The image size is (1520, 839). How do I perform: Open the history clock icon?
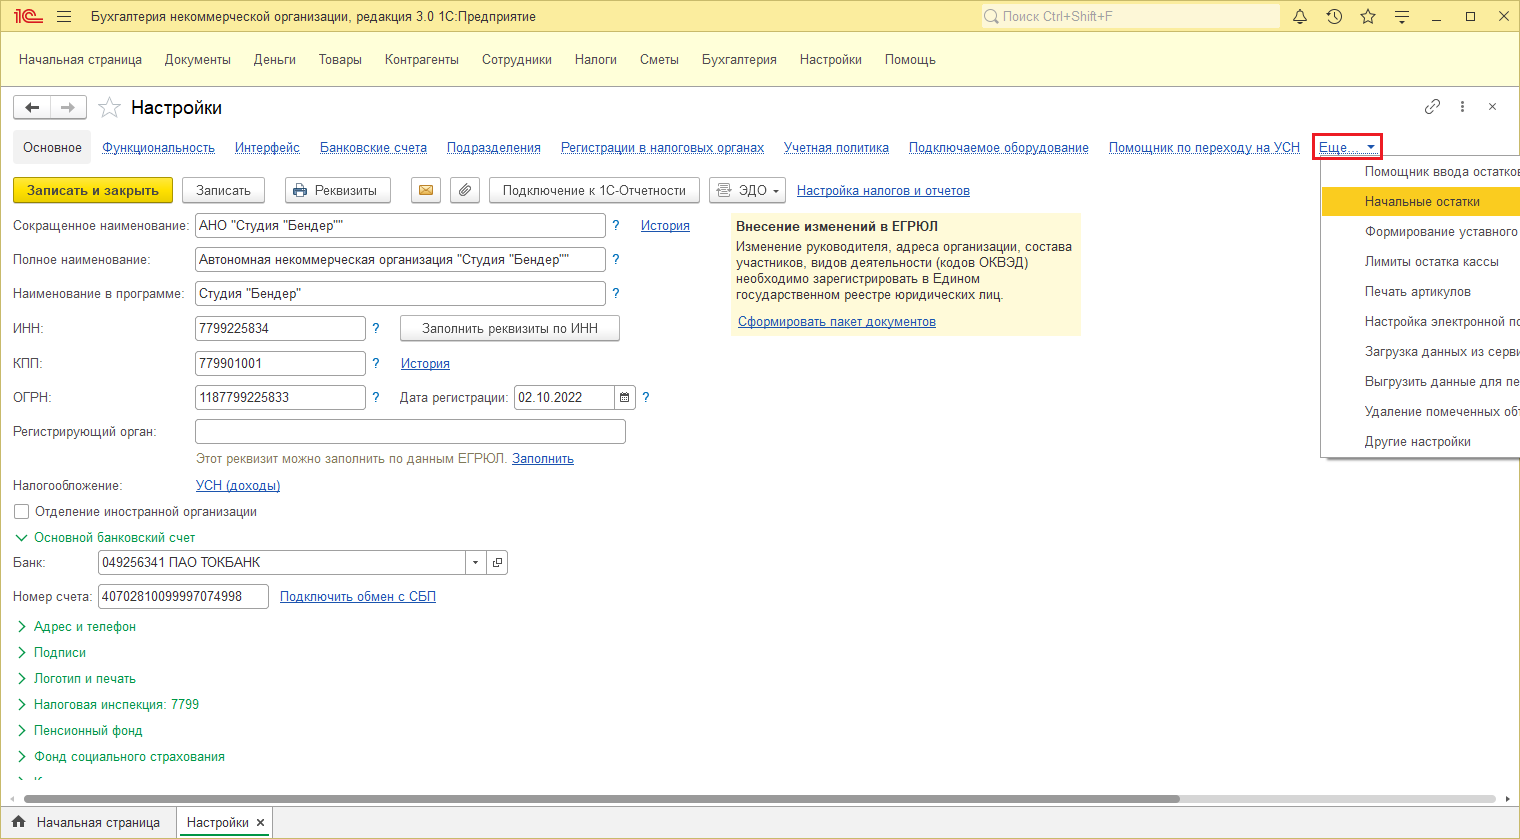[x=1334, y=17]
